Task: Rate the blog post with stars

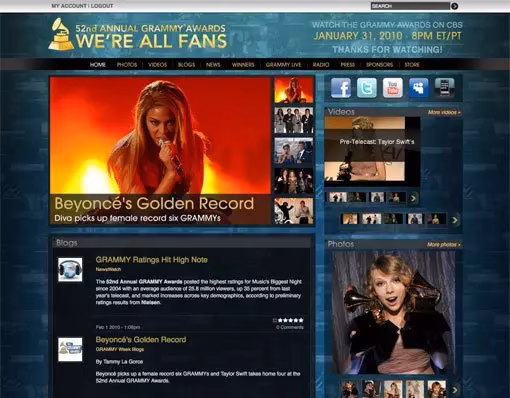Action: pos(291,320)
